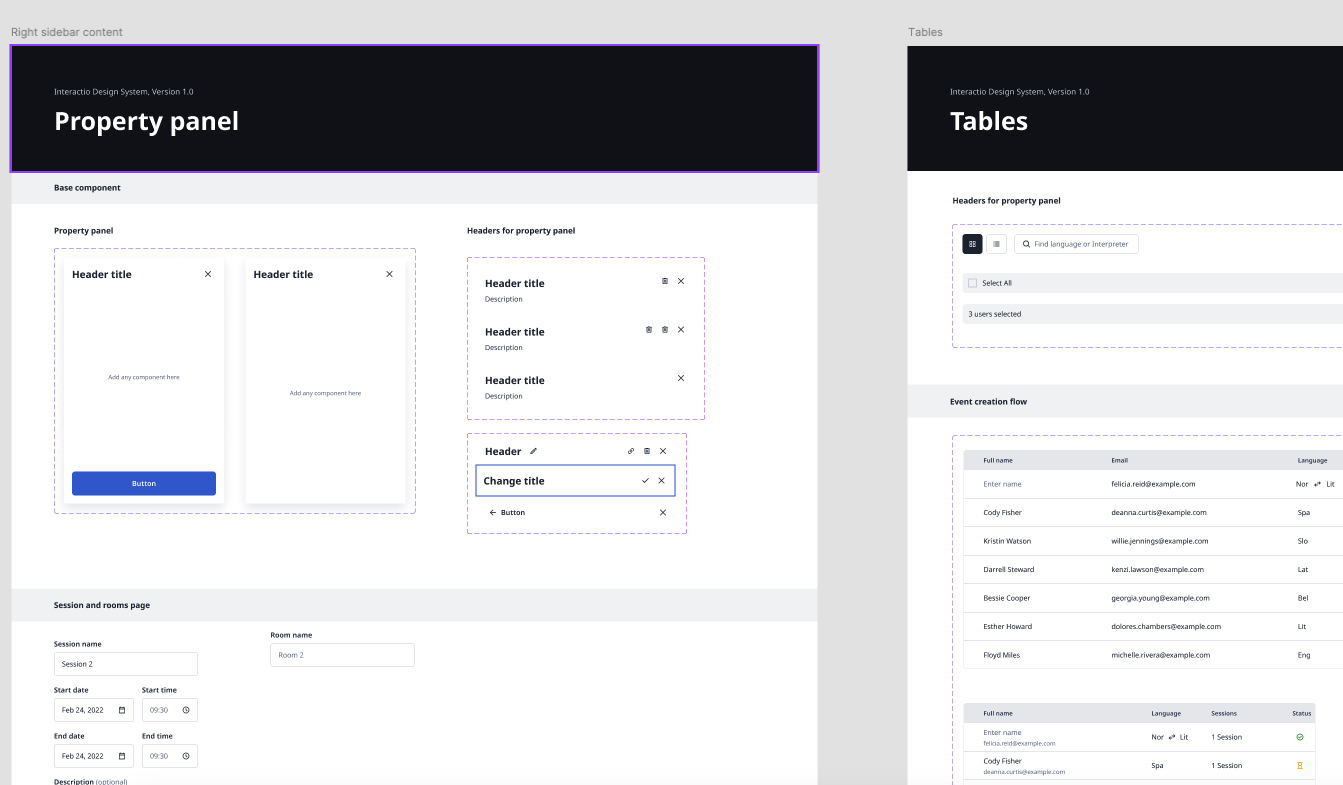Click the Esther Howard row name

click(1005, 627)
